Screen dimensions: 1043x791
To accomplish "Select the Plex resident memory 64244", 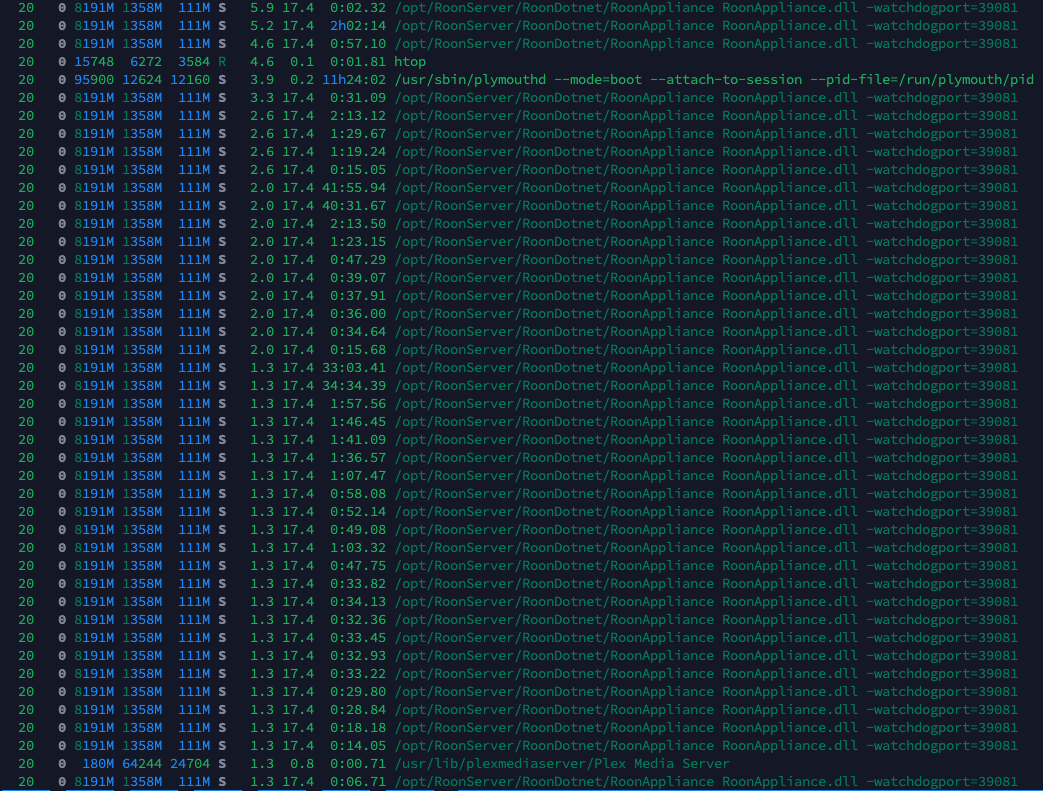I will point(142,764).
